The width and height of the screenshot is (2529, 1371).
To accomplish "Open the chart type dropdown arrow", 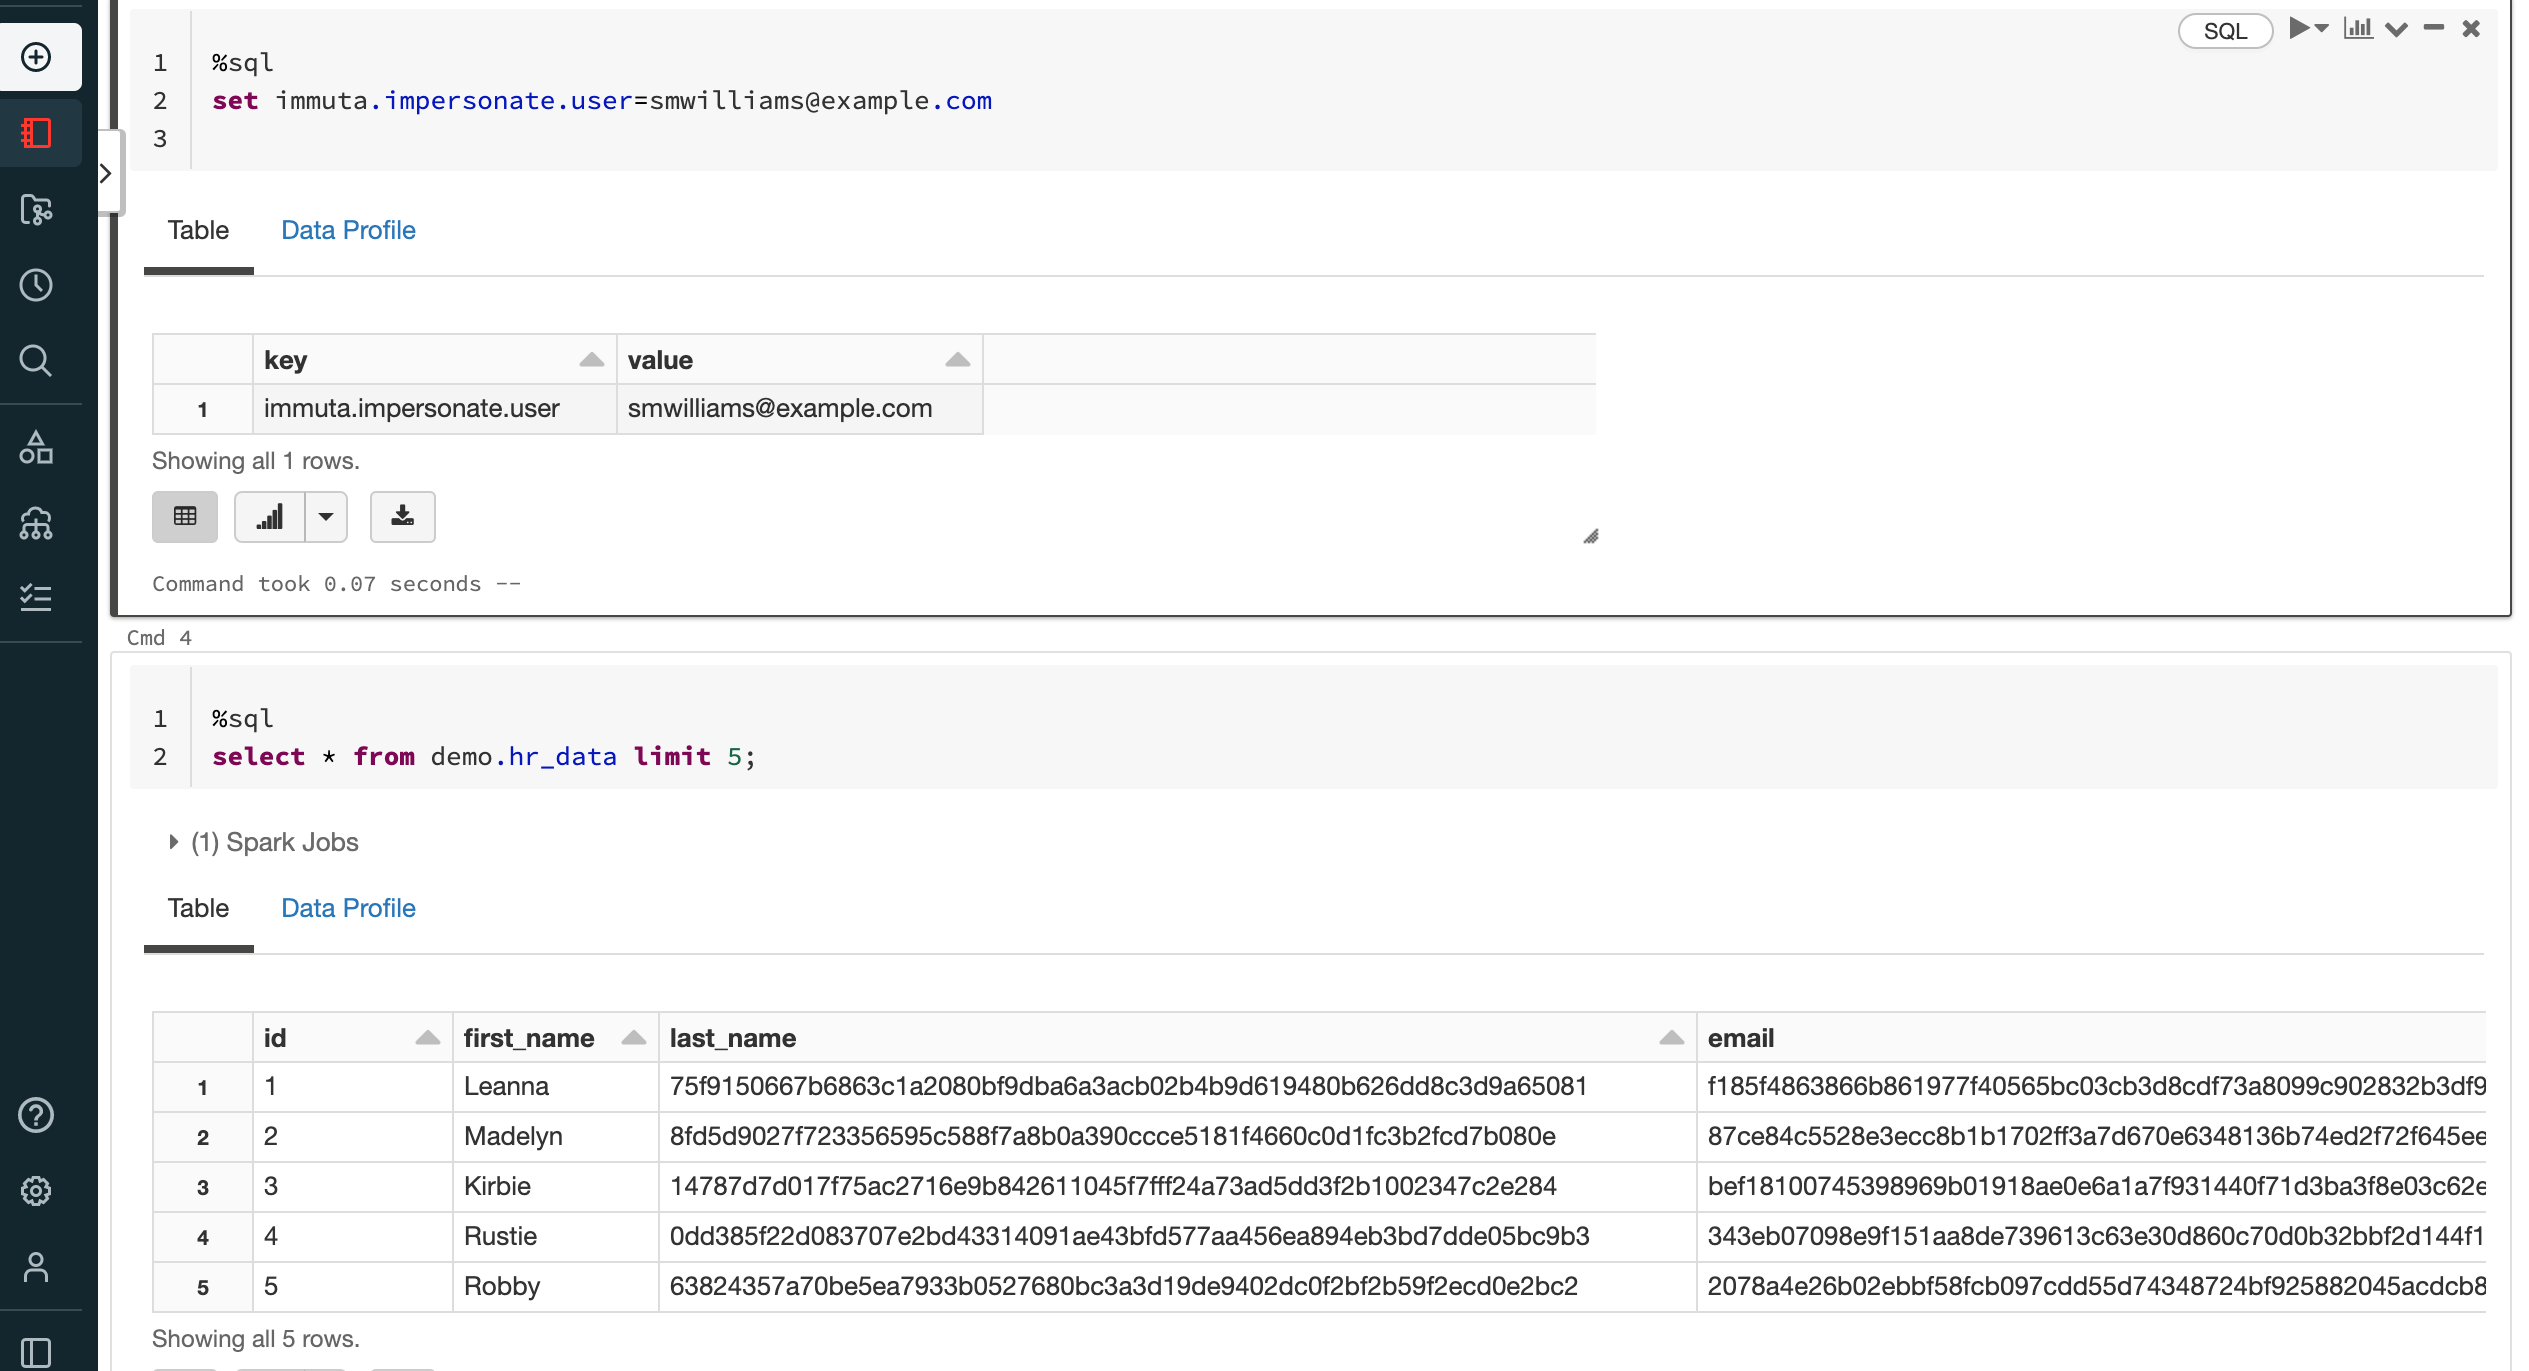I will 326,517.
